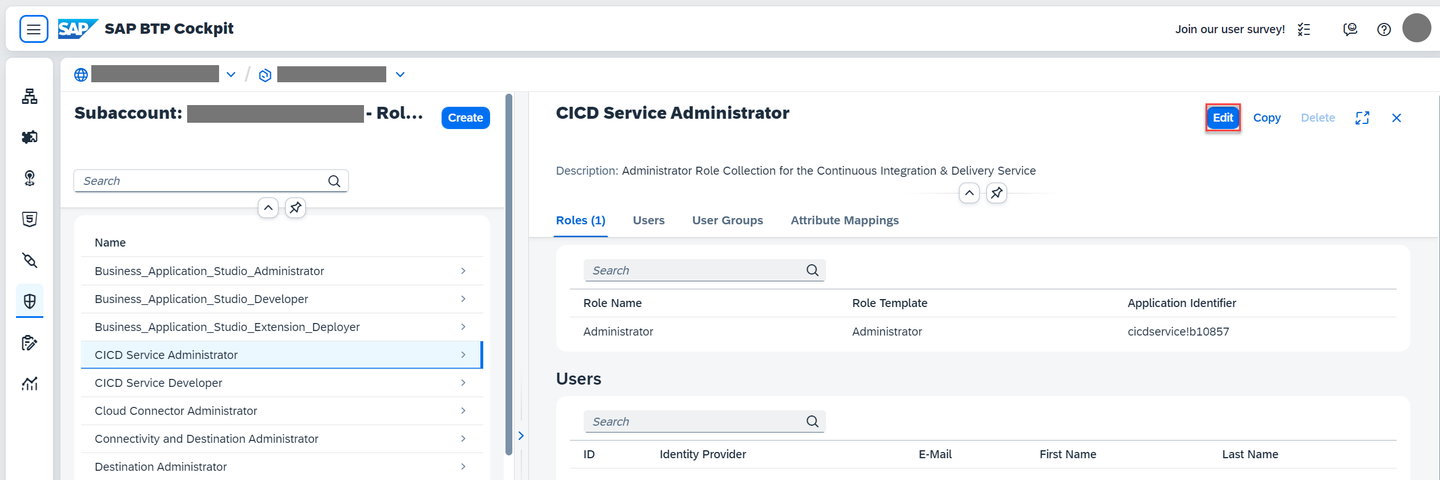Click the Application Identifier column header
The width and height of the screenshot is (1440, 480).
coord(1182,303)
